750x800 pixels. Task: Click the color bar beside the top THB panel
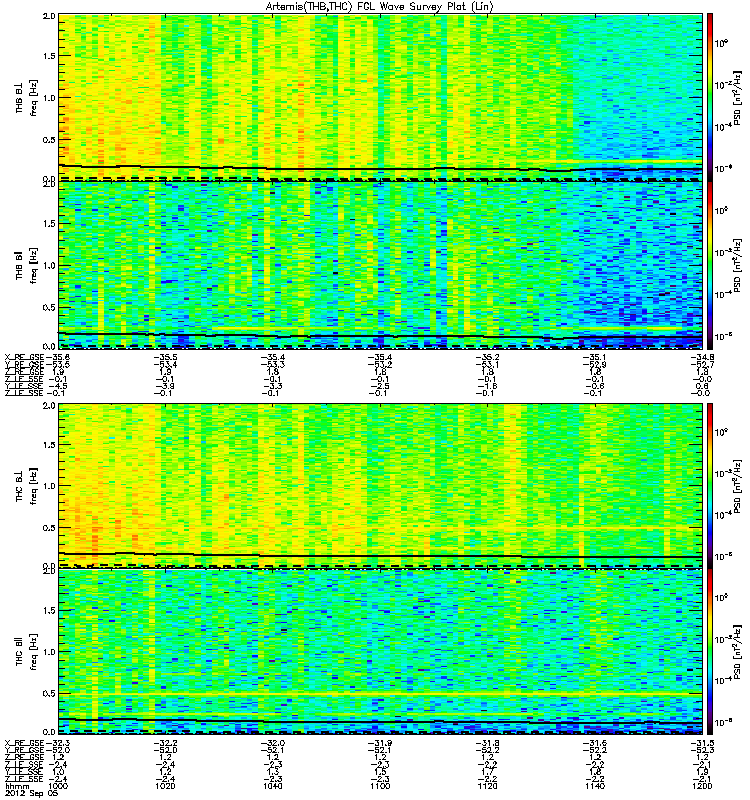point(709,96)
